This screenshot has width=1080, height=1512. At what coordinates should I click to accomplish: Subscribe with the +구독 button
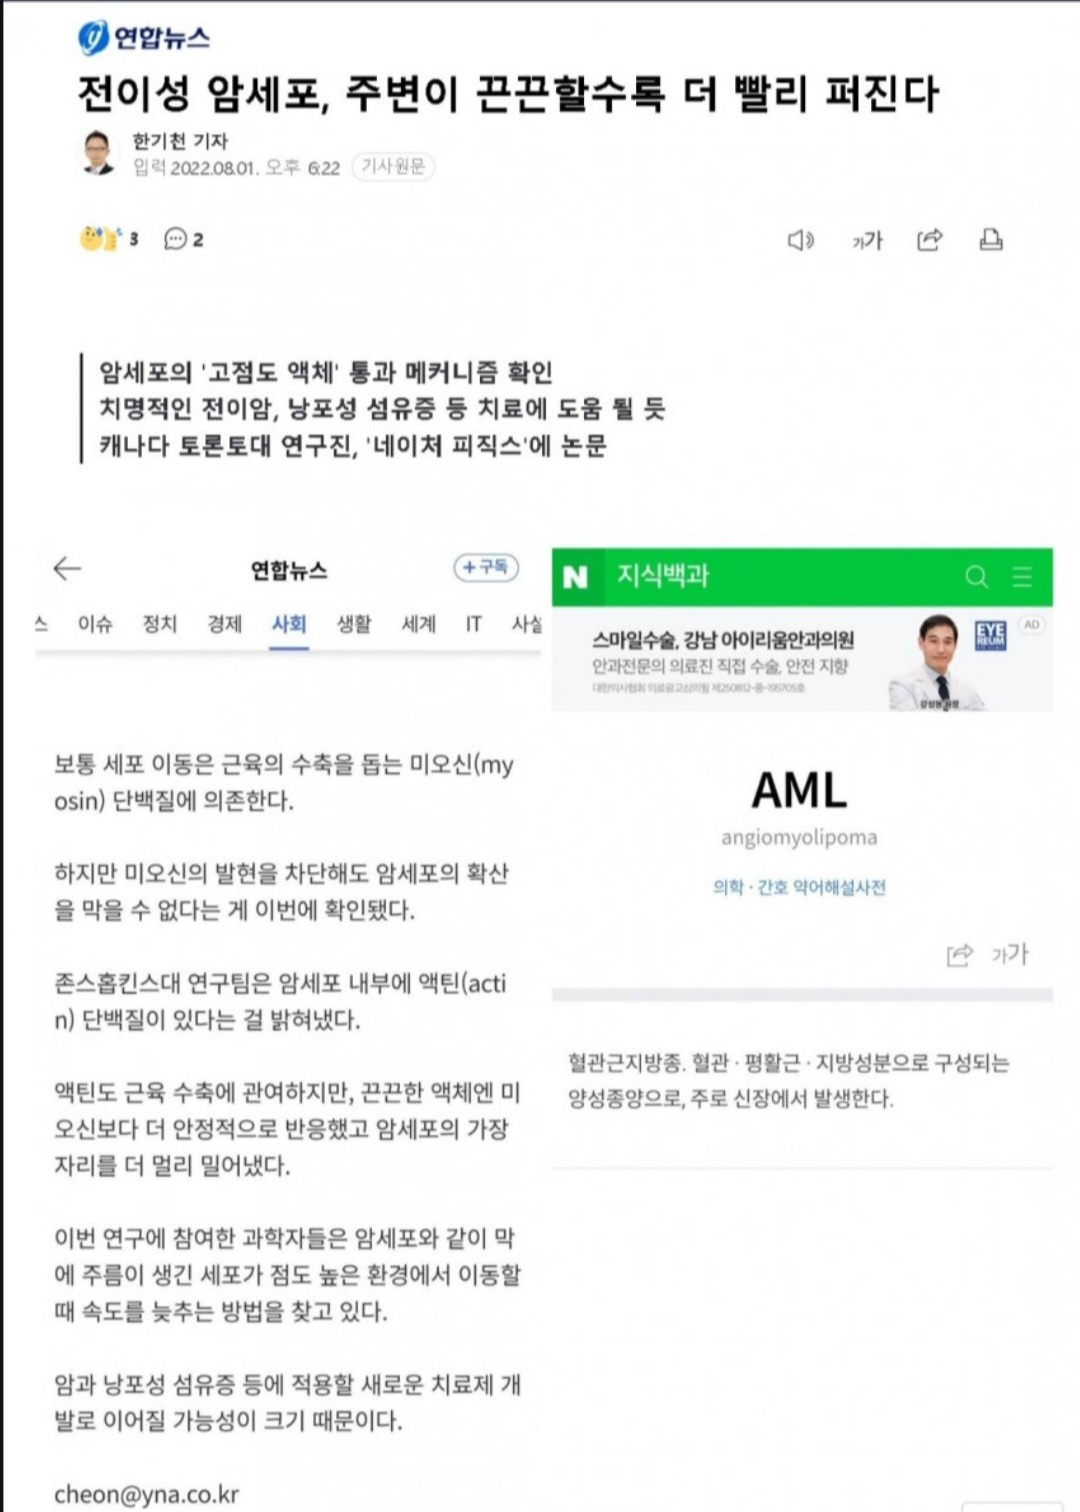tap(486, 567)
